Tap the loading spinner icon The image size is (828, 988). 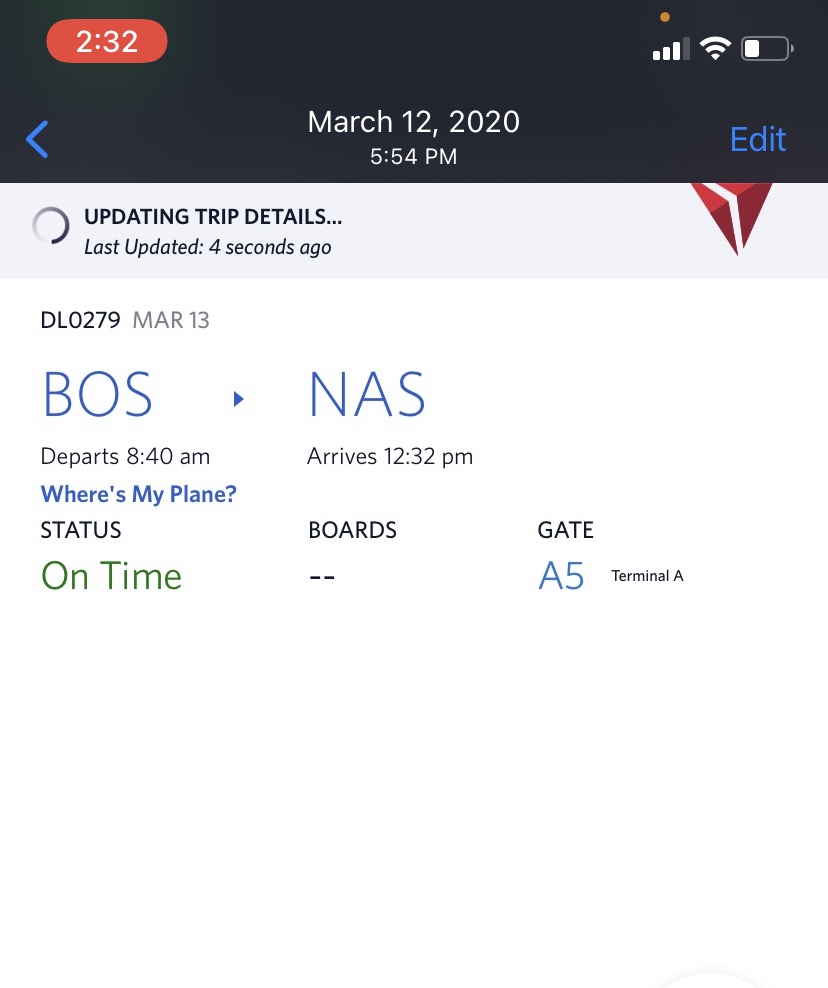(51, 226)
